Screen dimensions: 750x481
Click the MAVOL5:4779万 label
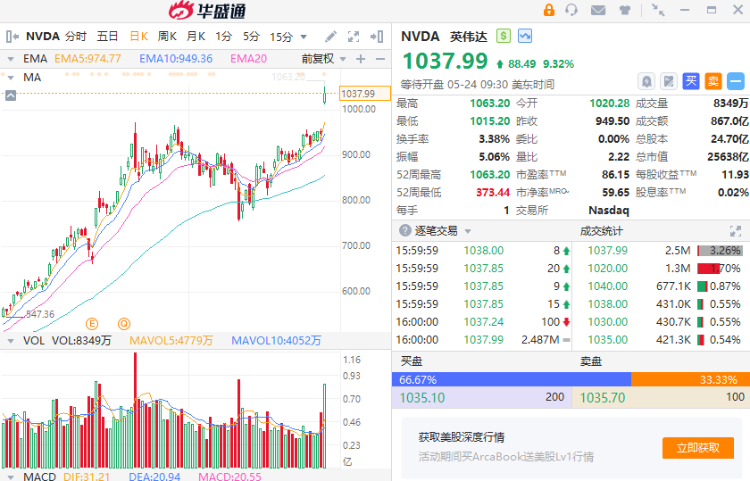171,341
